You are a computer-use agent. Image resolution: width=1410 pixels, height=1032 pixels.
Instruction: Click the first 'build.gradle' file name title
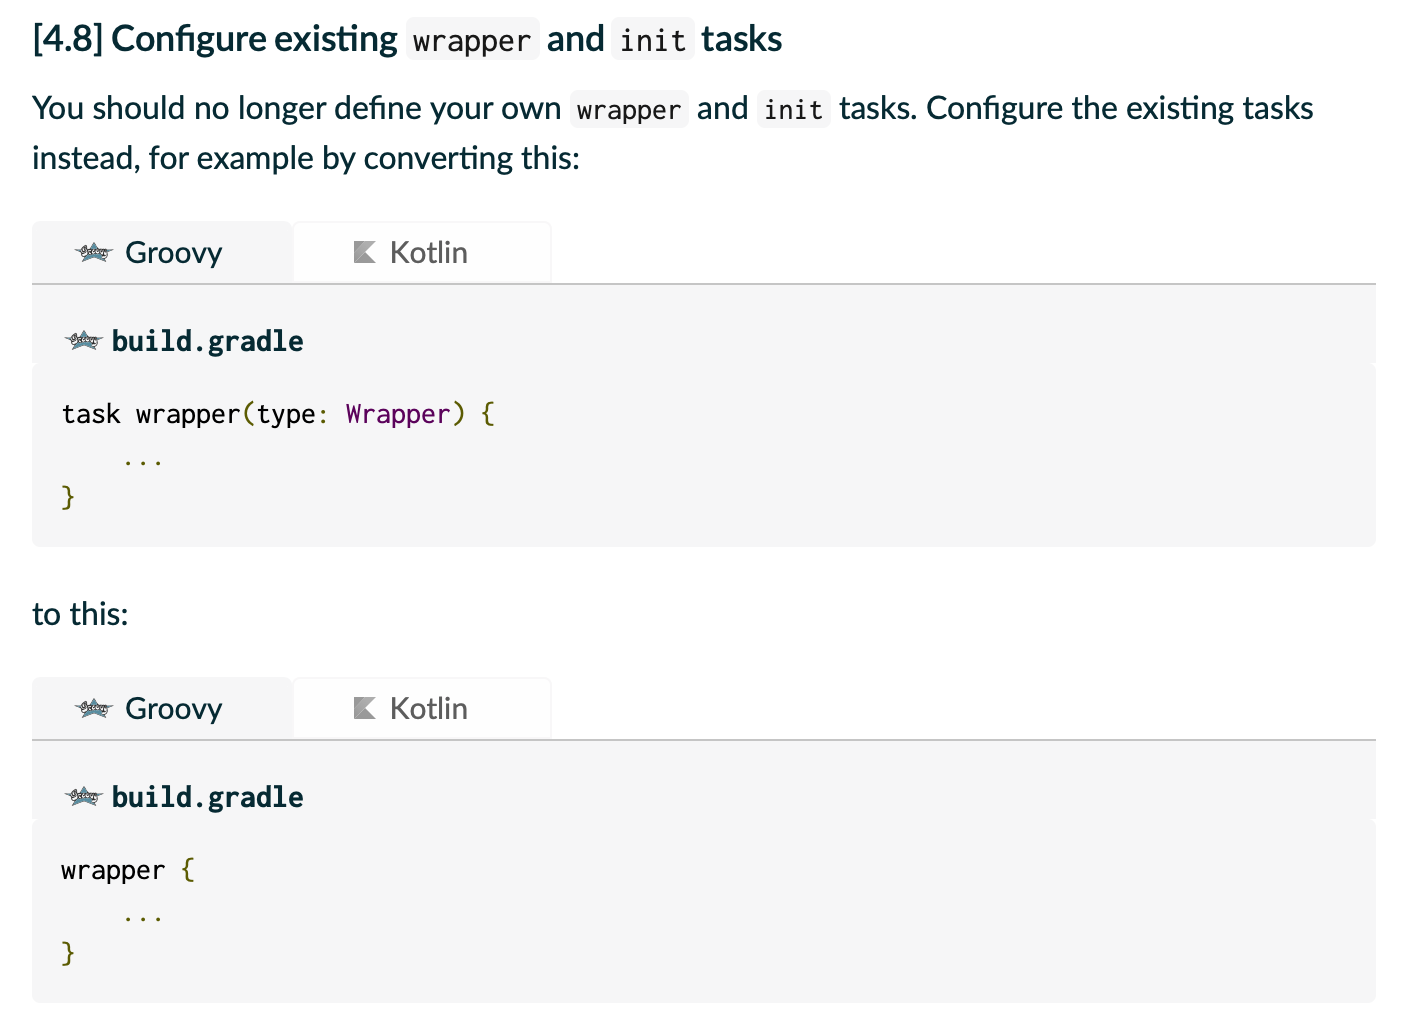point(208,341)
